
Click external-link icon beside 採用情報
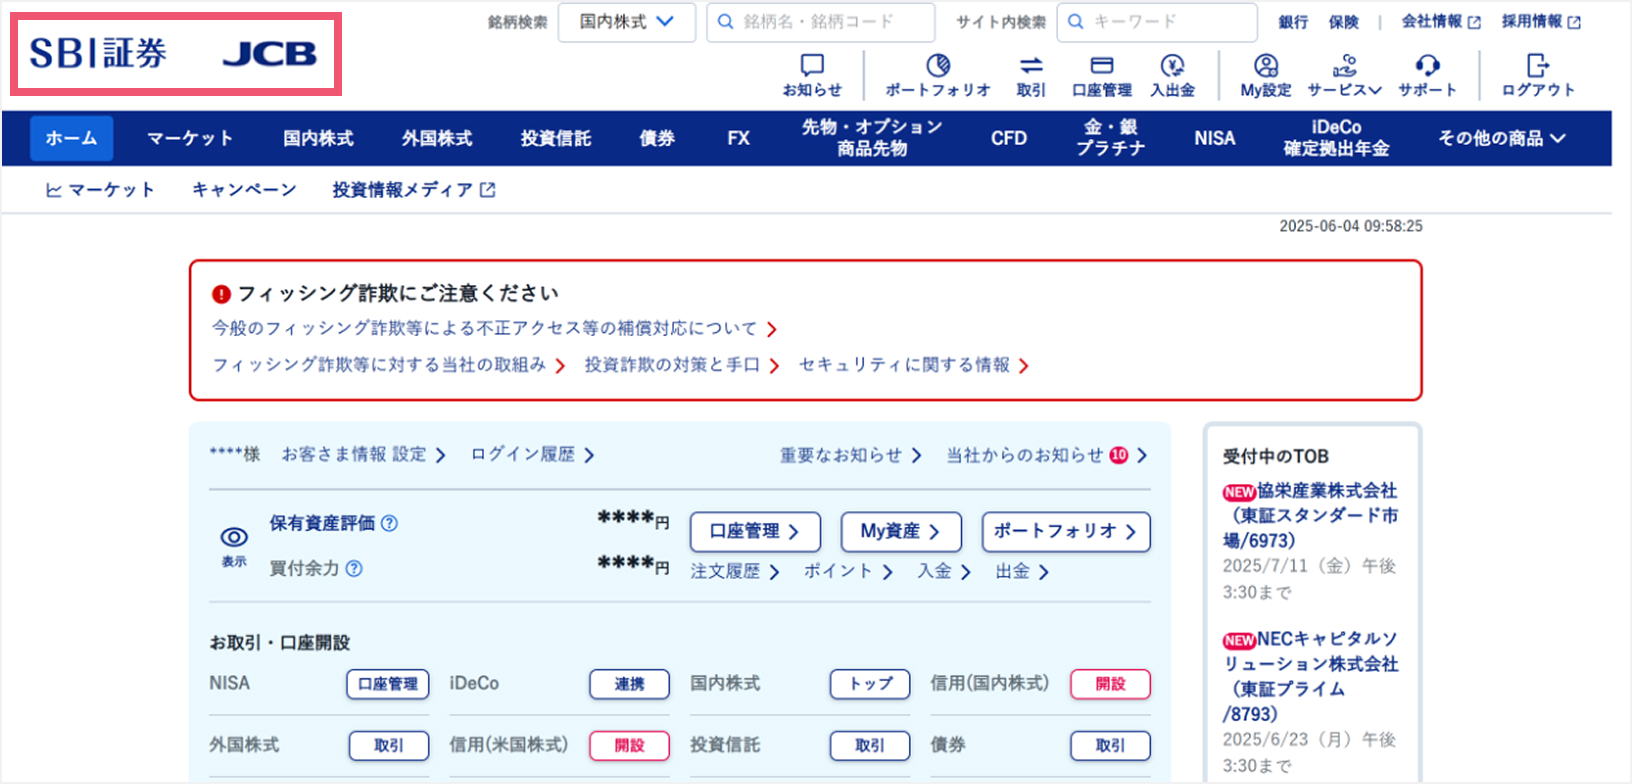coord(1574,22)
